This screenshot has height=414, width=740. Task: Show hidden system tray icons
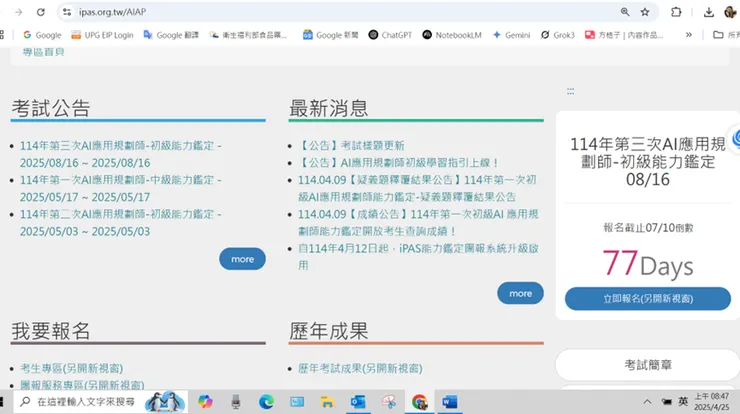[x=647, y=402]
